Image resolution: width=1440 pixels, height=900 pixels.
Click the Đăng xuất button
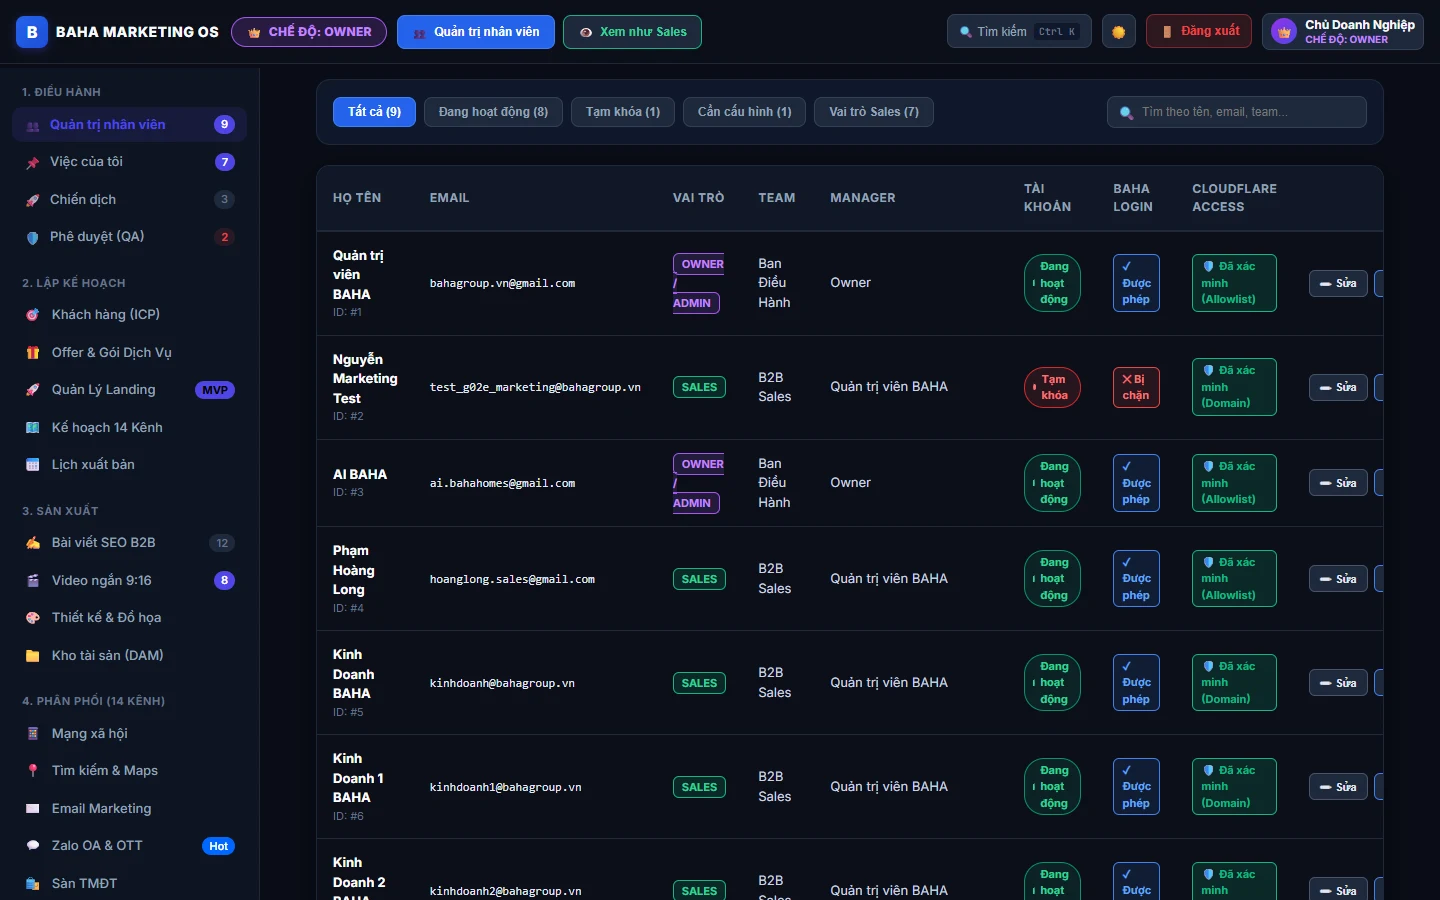1200,32
